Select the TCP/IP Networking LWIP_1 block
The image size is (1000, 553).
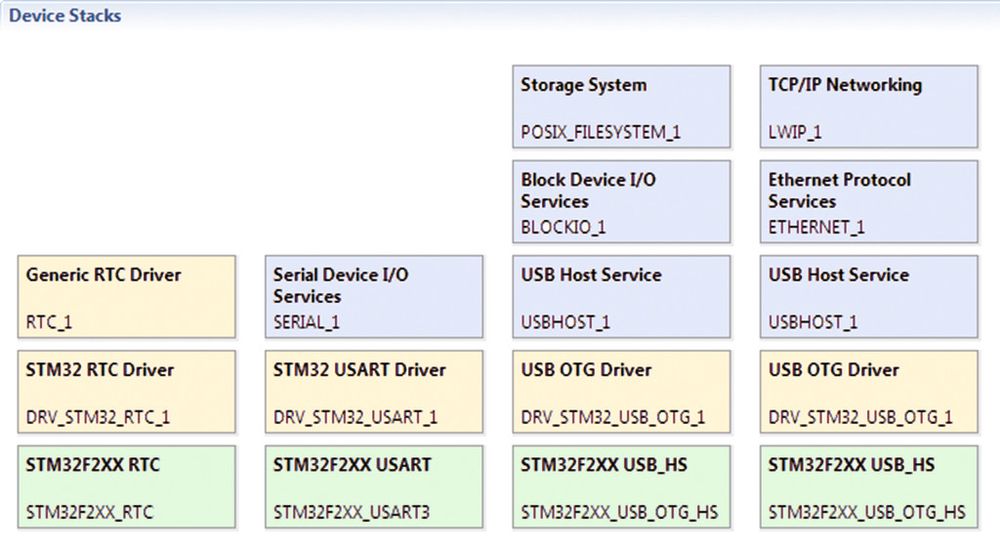869,107
